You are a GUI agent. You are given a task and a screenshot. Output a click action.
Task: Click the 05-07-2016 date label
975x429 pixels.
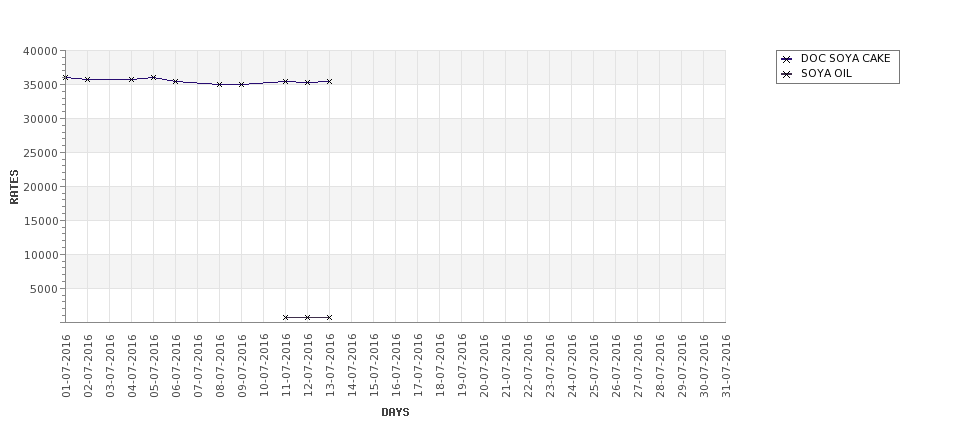pos(154,366)
